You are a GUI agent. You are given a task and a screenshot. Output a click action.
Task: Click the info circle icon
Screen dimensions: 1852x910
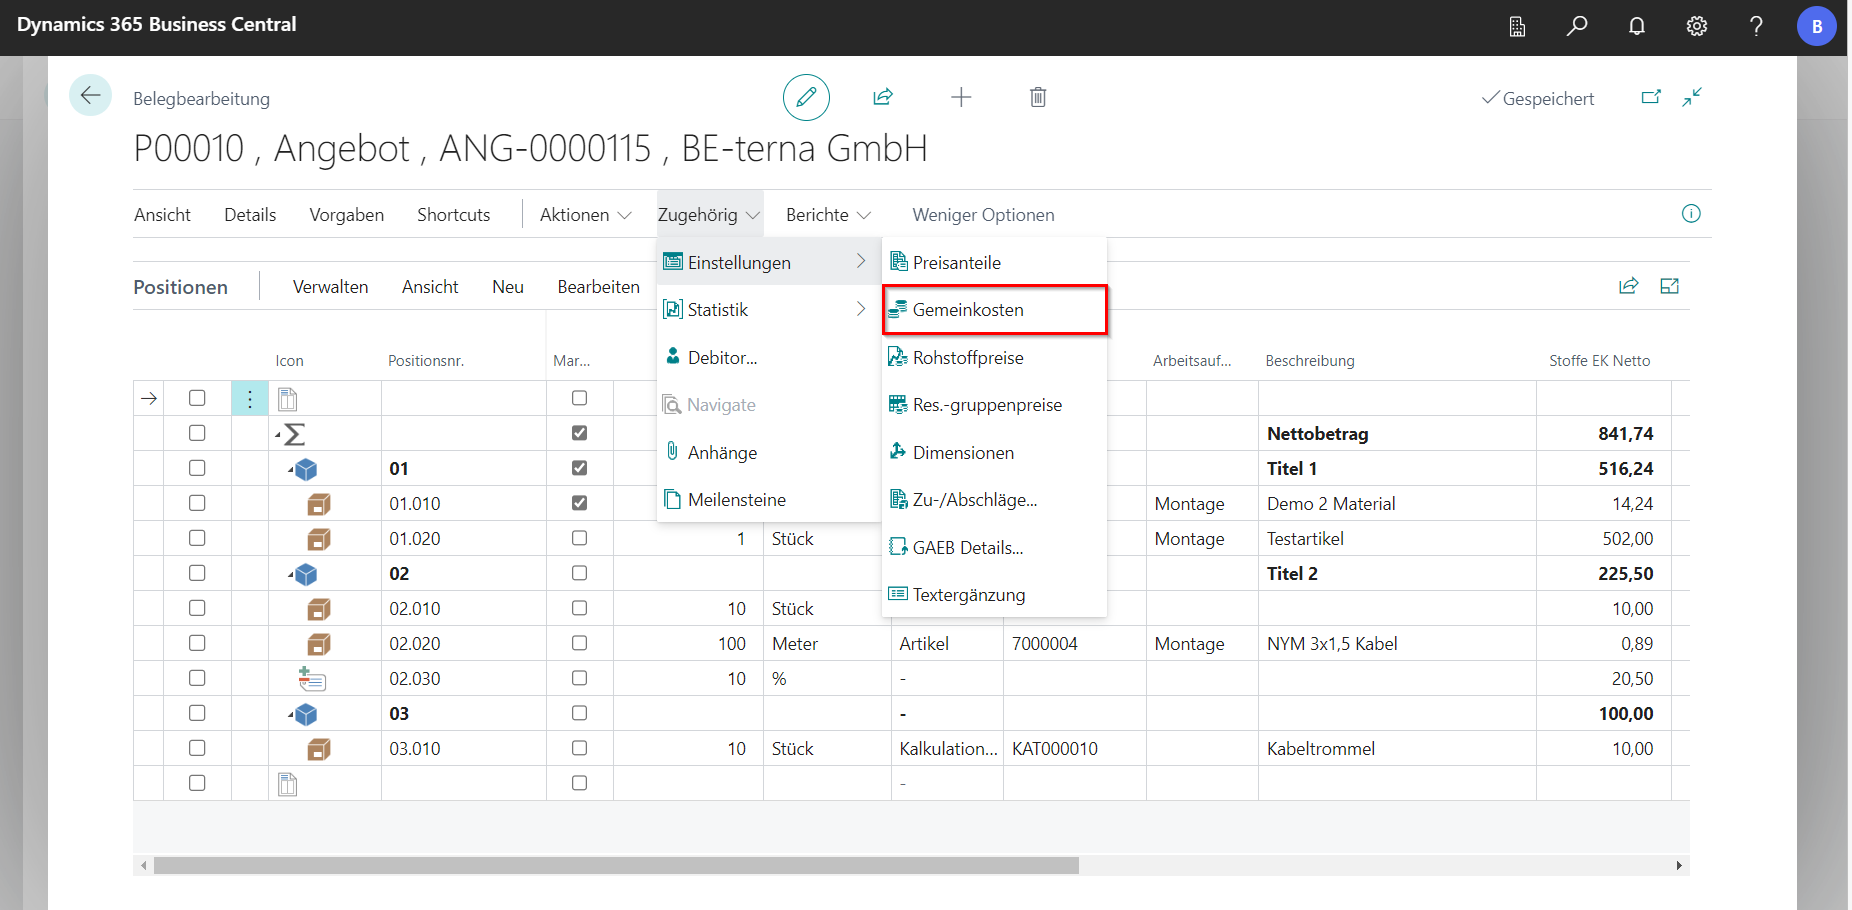(x=1691, y=213)
